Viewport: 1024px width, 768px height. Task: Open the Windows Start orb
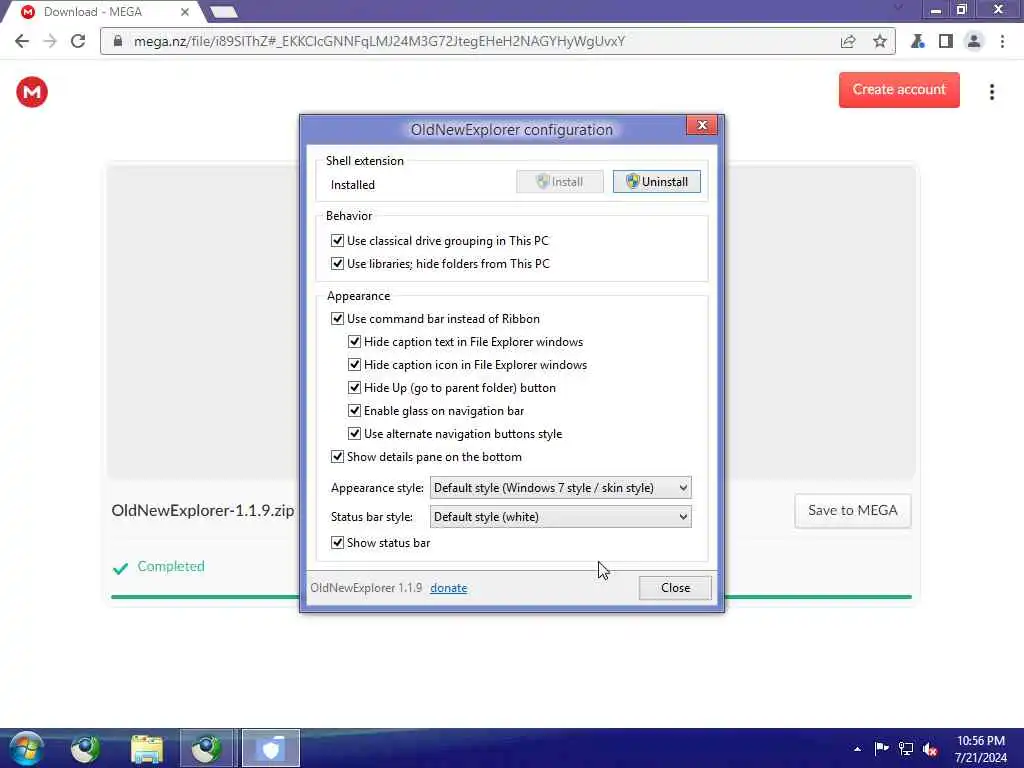26,748
